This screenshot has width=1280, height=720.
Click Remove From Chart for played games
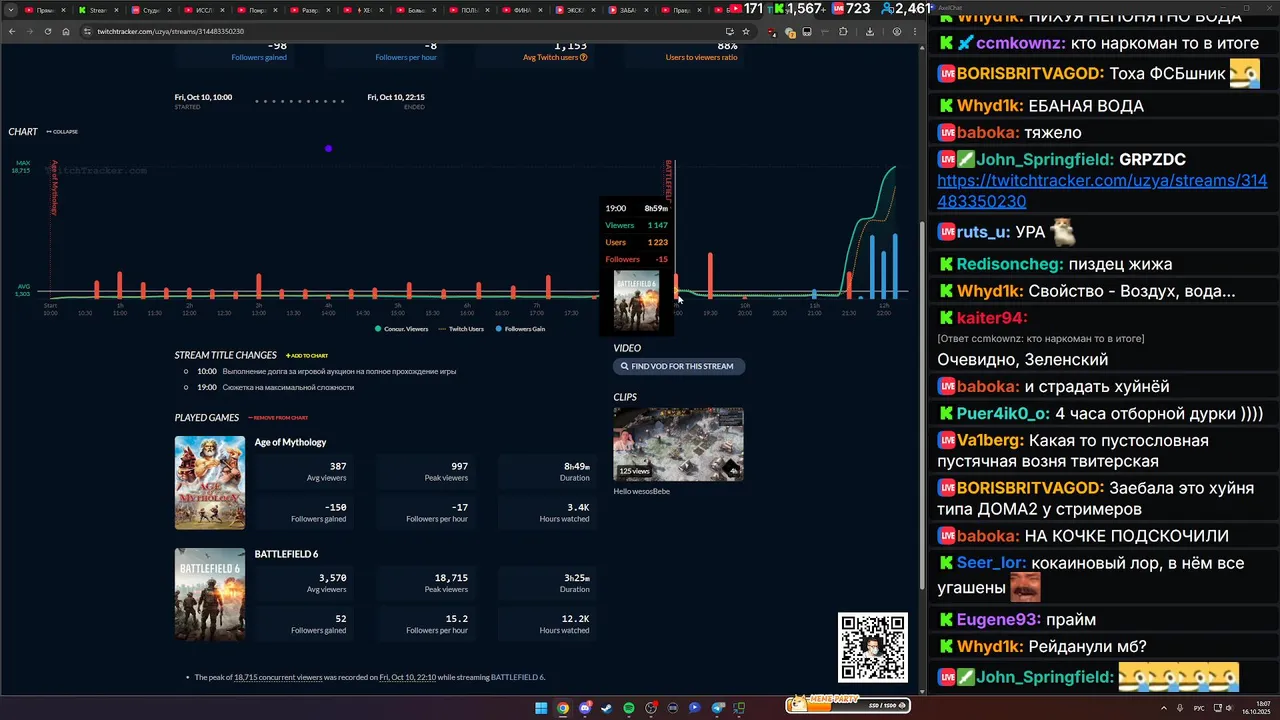click(x=278, y=418)
